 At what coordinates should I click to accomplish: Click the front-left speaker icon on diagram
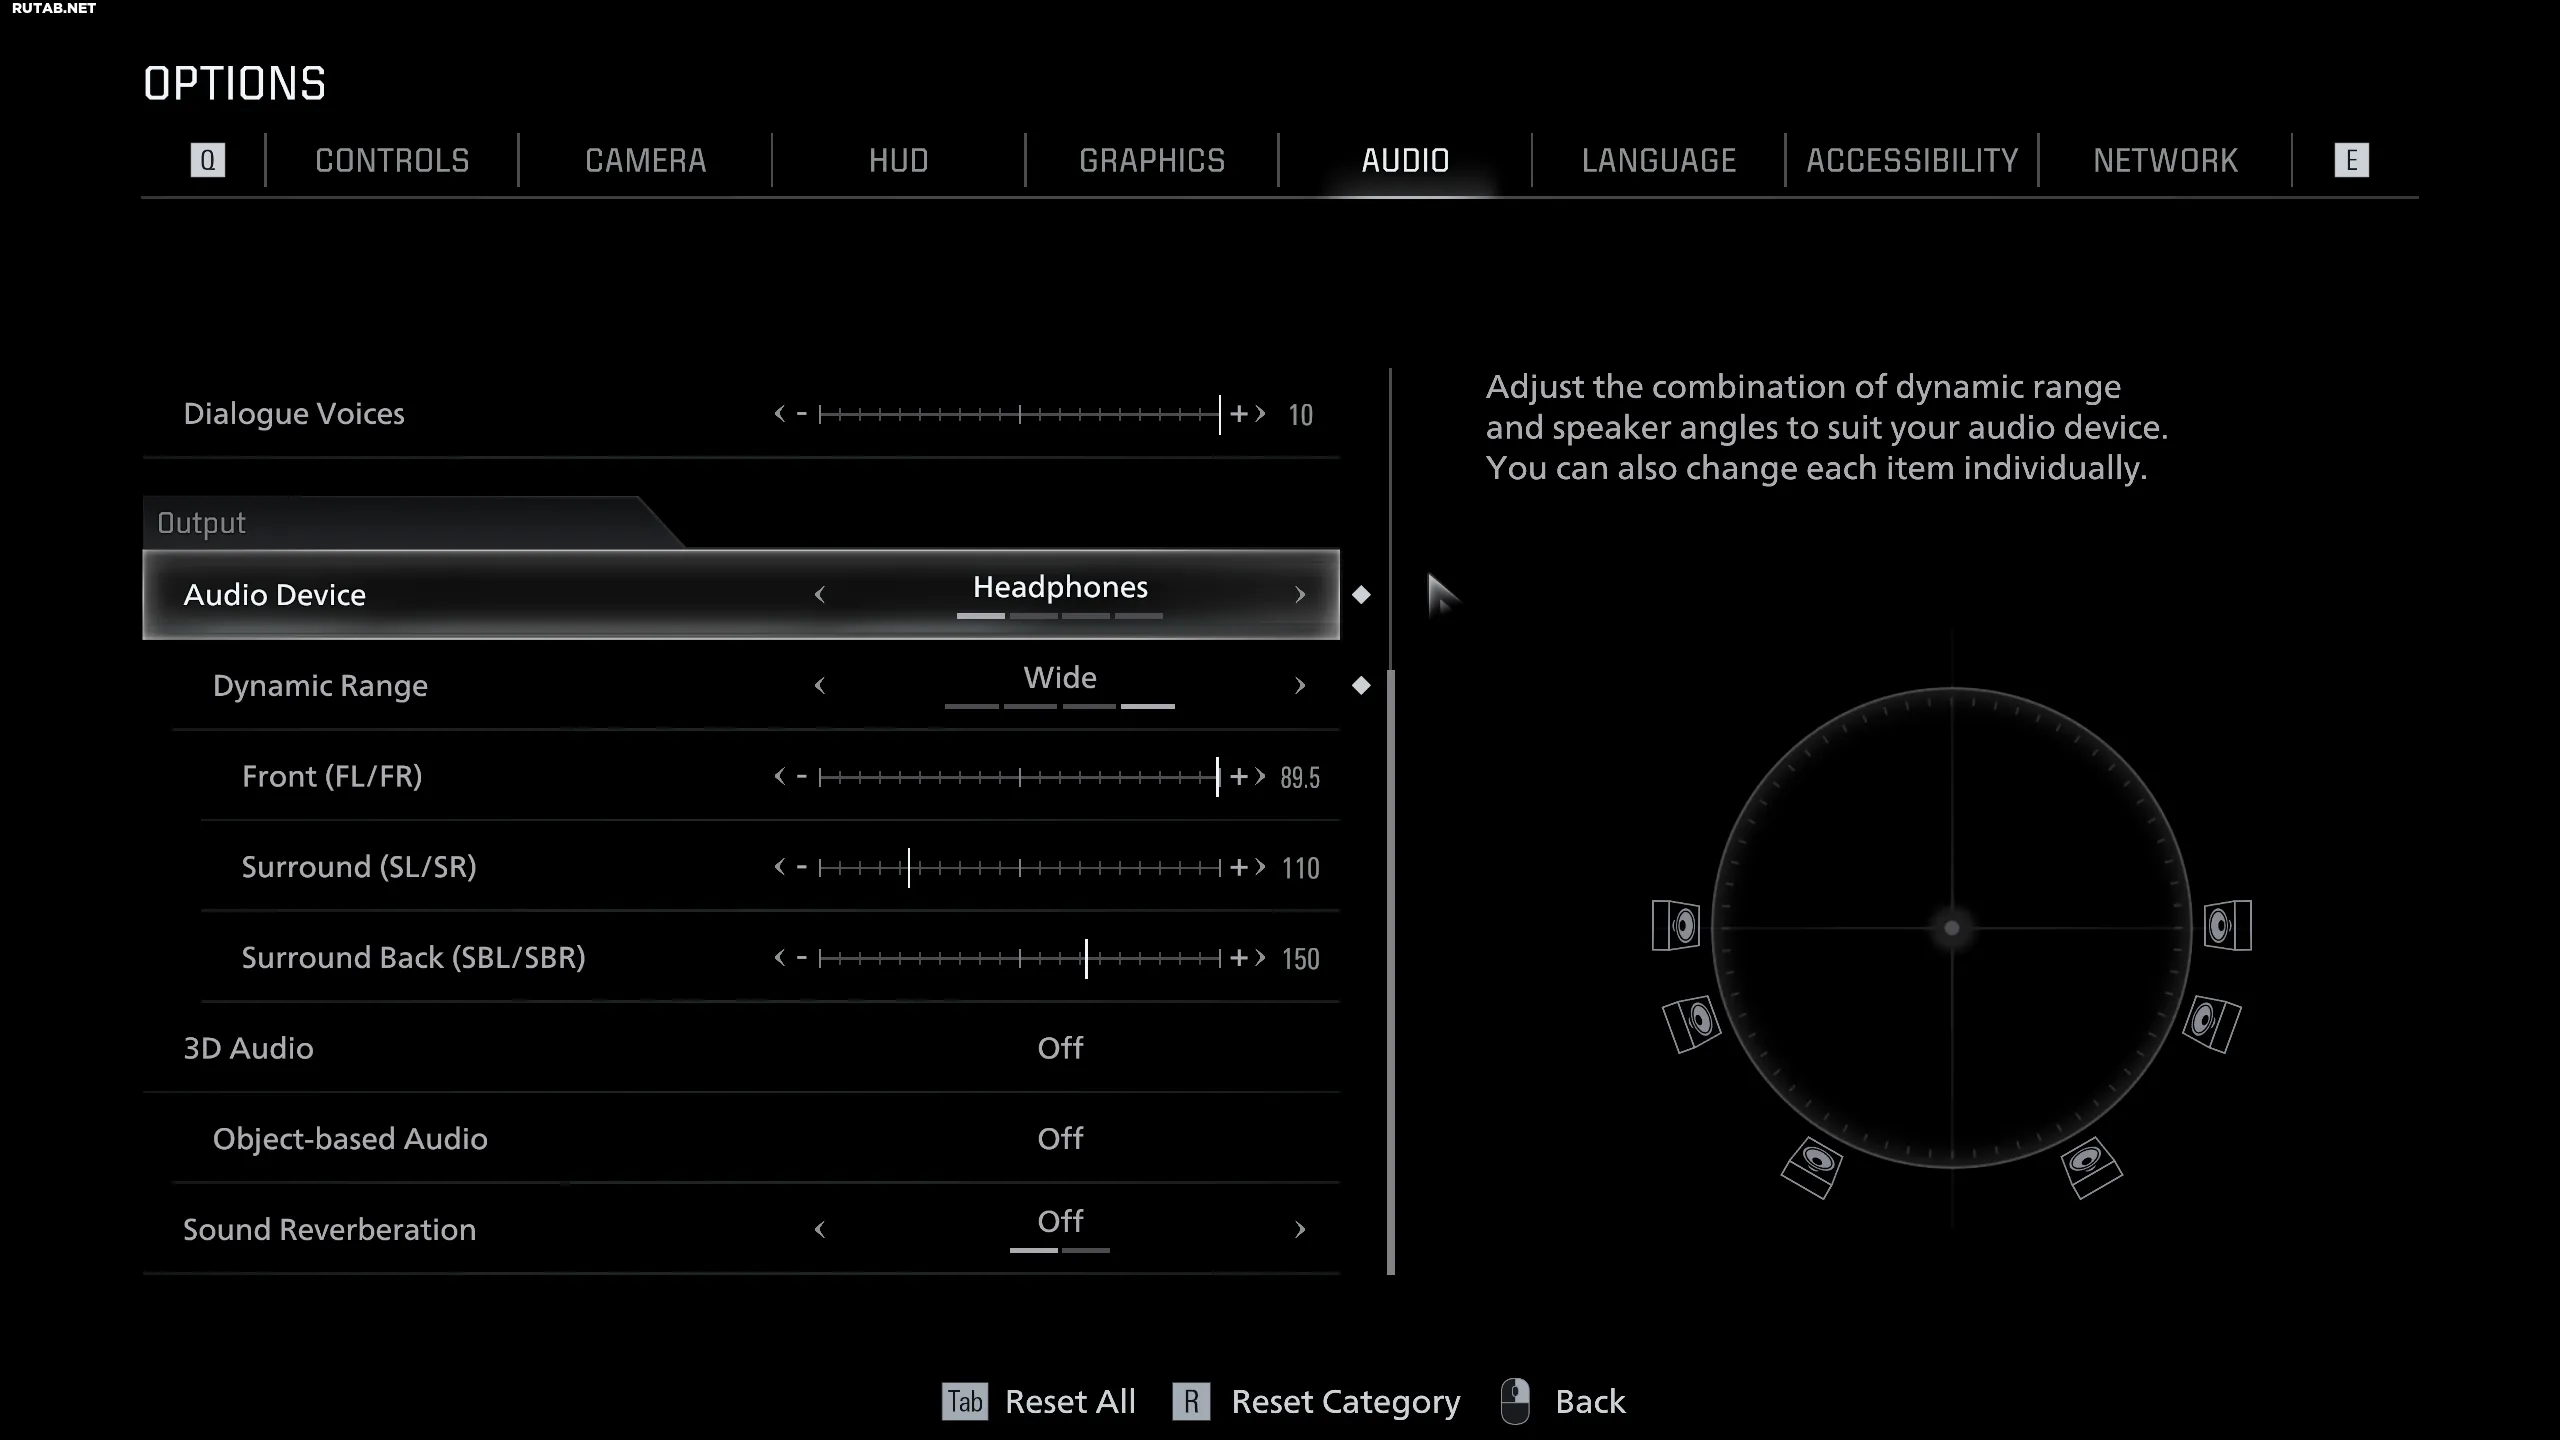[x=1676, y=925]
